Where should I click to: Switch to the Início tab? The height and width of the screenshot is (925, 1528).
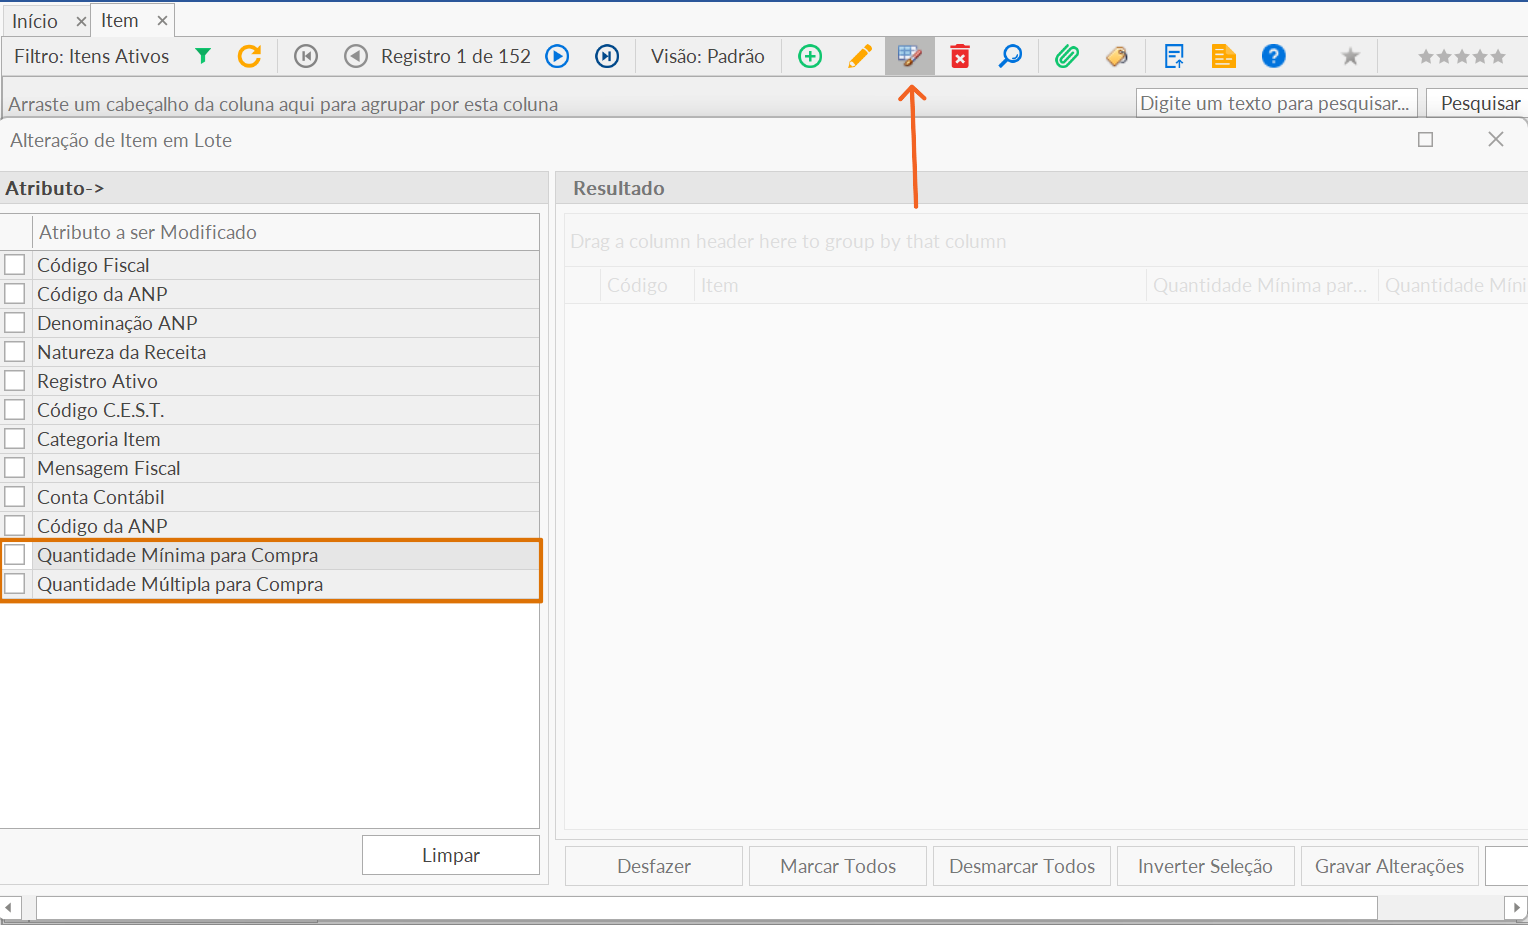tap(35, 21)
